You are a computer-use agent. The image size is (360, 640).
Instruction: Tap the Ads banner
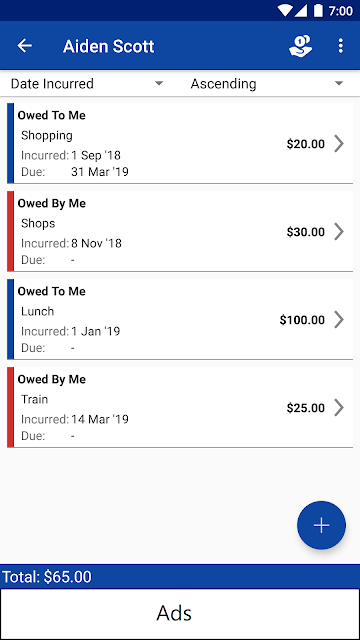pos(180,613)
